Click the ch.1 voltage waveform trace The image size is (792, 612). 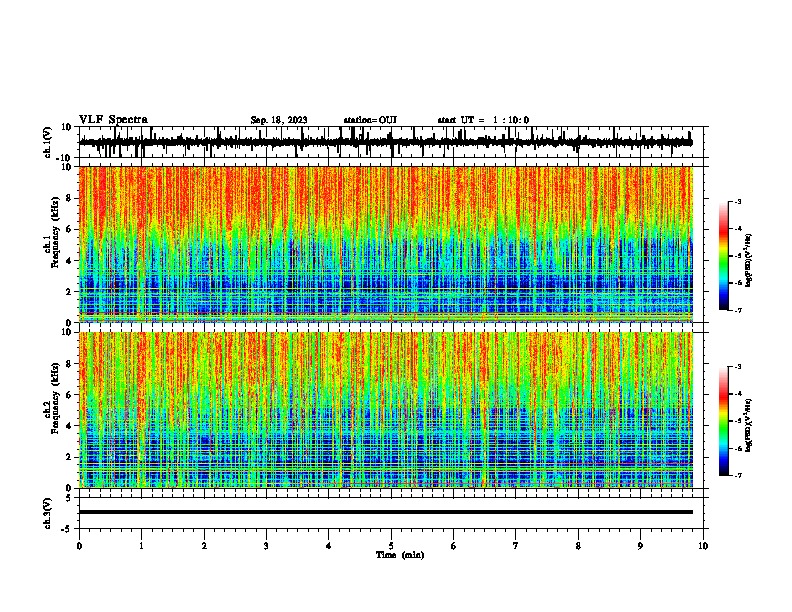coord(385,142)
